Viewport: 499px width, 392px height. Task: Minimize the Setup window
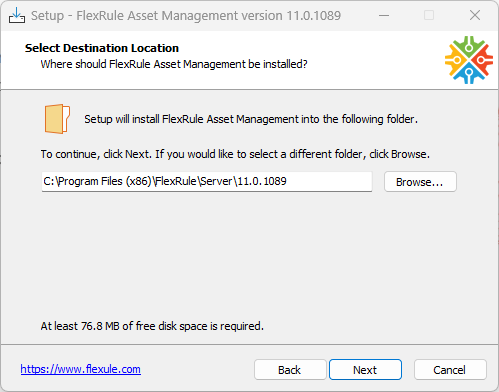384,15
